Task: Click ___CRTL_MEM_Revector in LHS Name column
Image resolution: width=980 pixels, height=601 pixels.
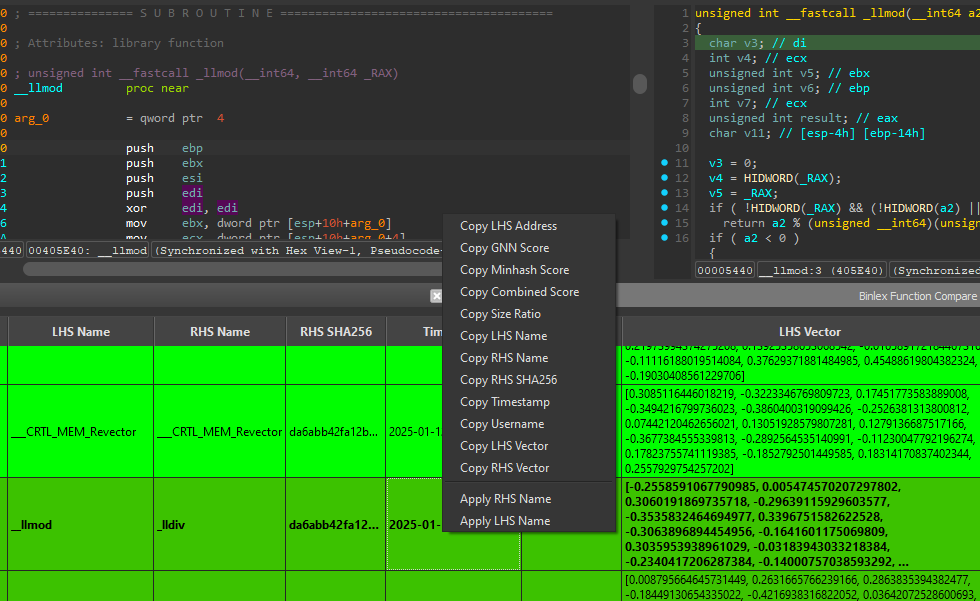Action: 81,432
